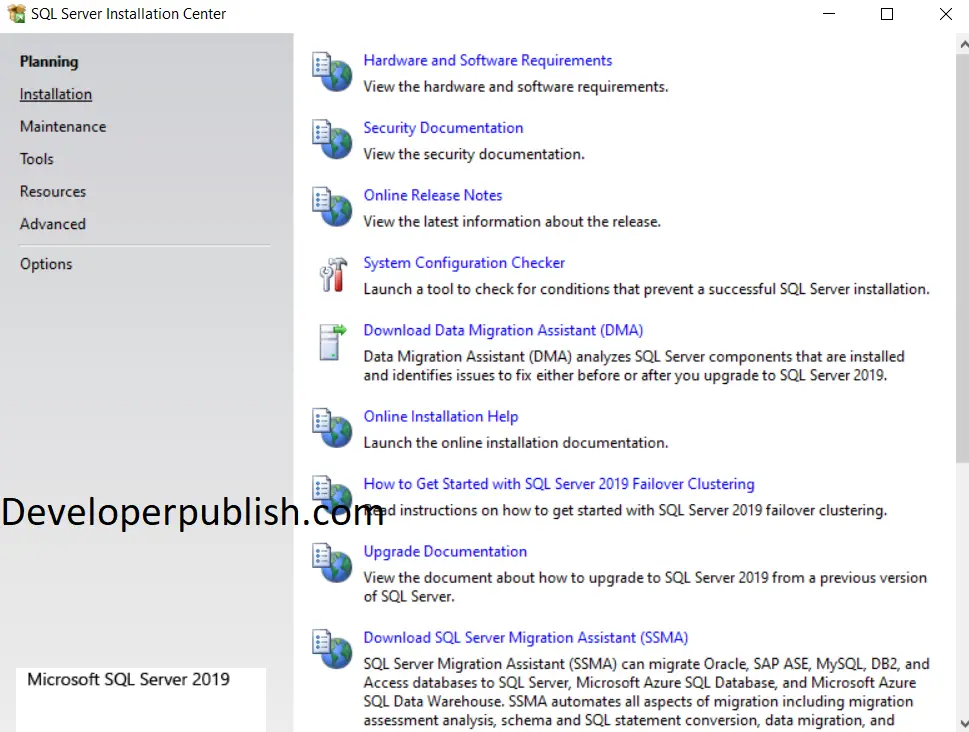Open Download Data Migration Assistant (DMA) link
969x732 pixels.
(503, 330)
